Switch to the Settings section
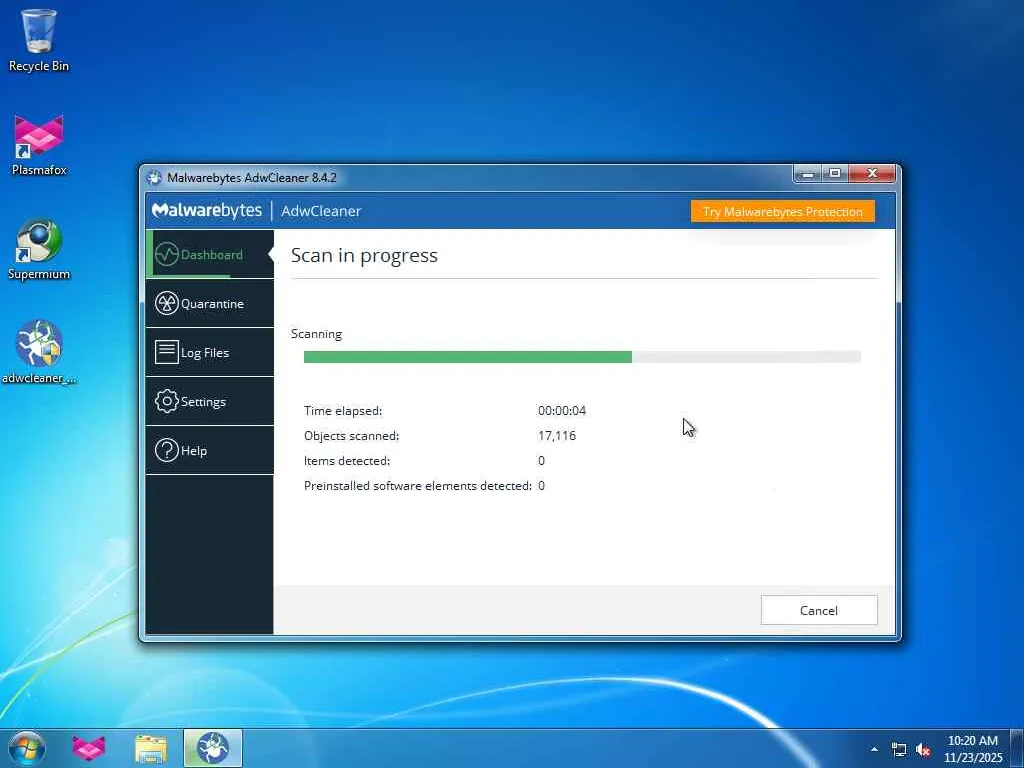Viewport: 1024px width, 768px height. pyautogui.click(x=210, y=401)
